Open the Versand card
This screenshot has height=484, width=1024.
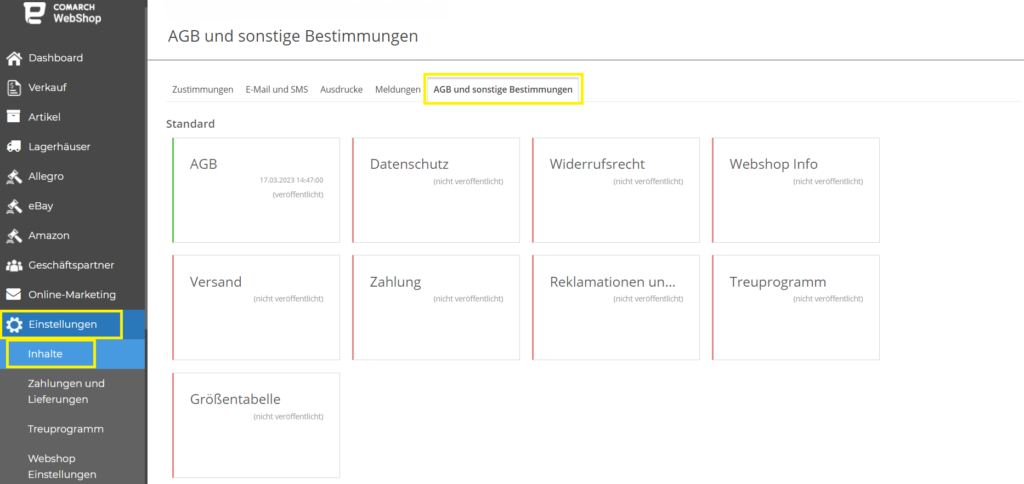pyautogui.click(x=256, y=308)
